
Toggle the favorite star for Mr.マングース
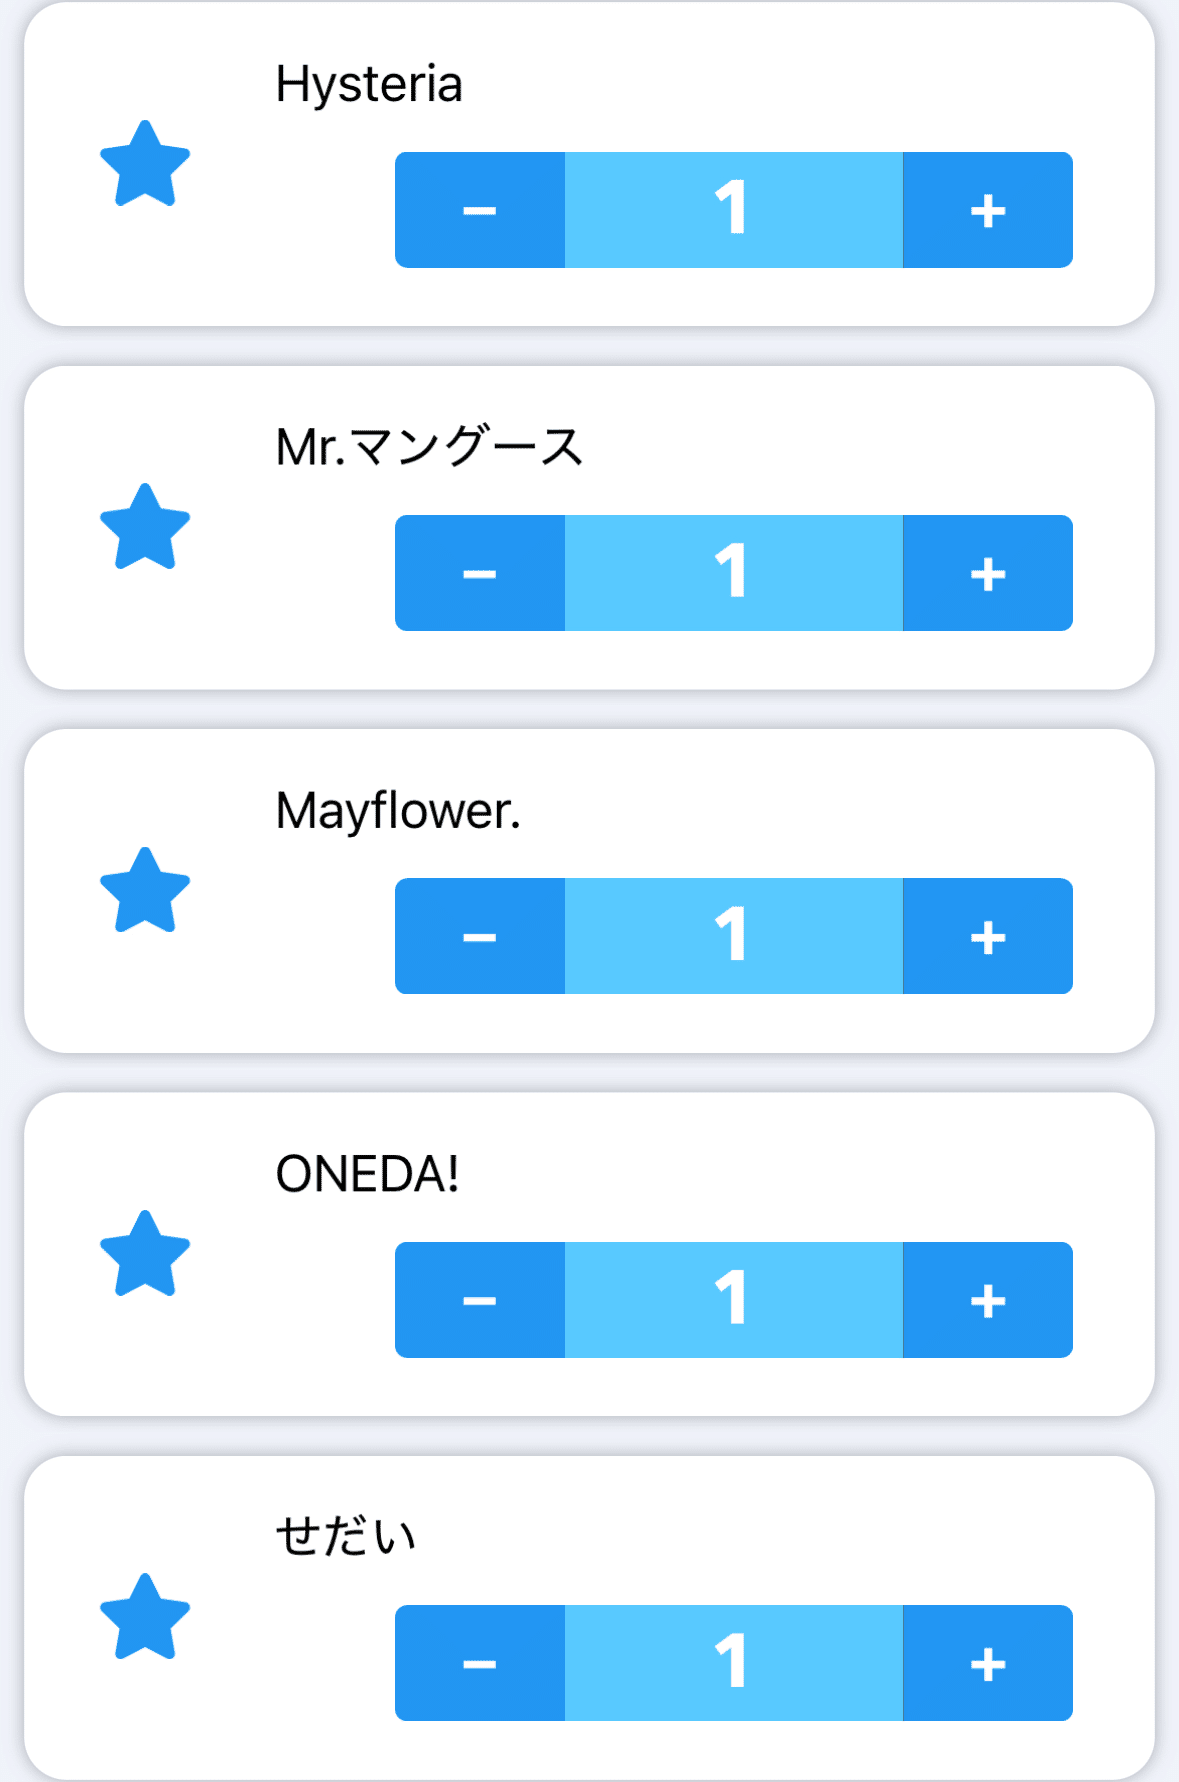[x=145, y=528]
